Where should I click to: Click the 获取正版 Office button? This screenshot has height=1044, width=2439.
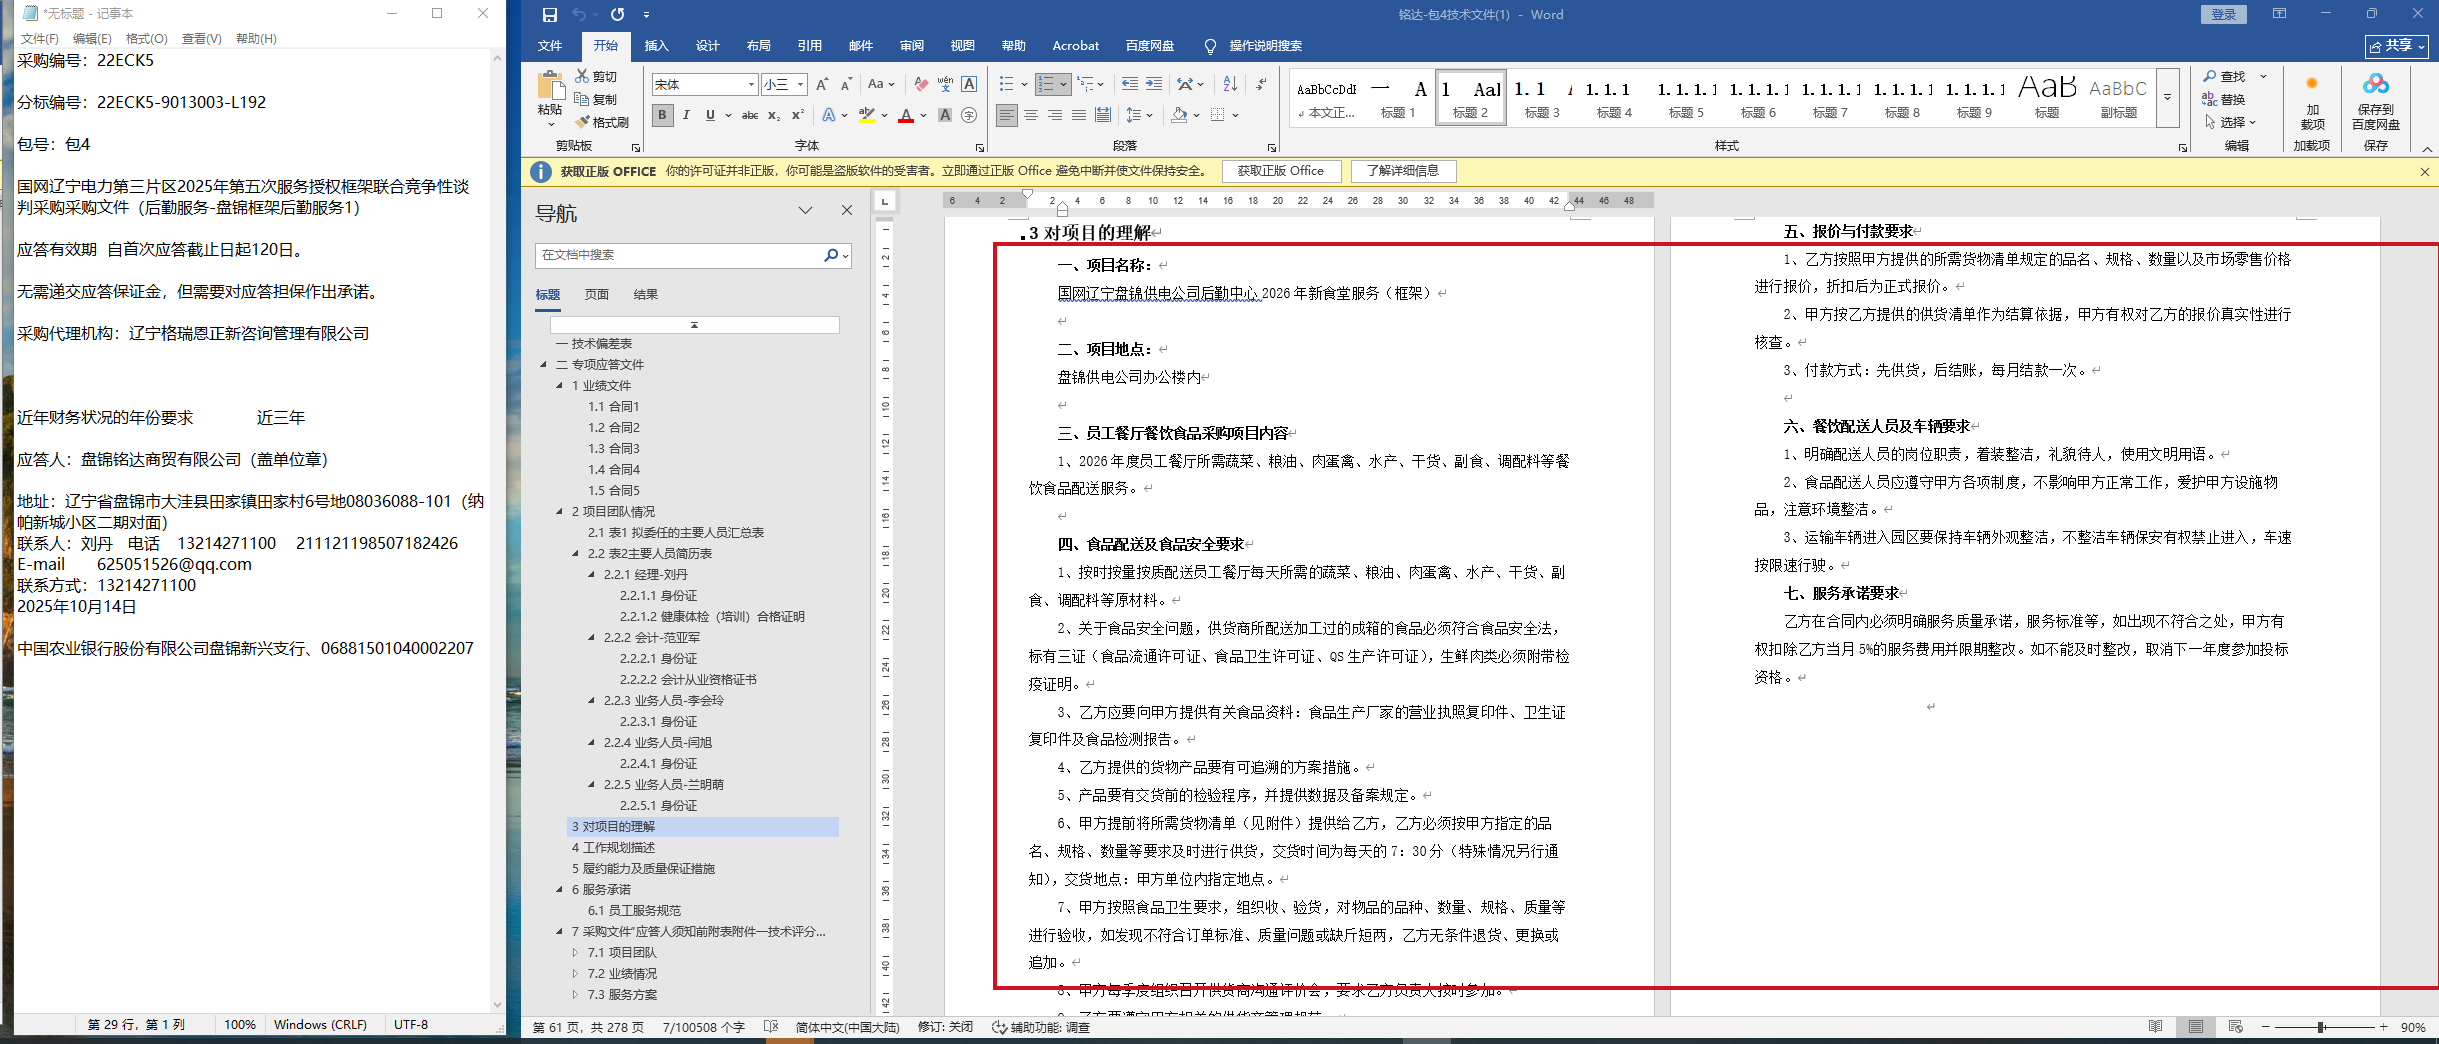coord(1280,171)
